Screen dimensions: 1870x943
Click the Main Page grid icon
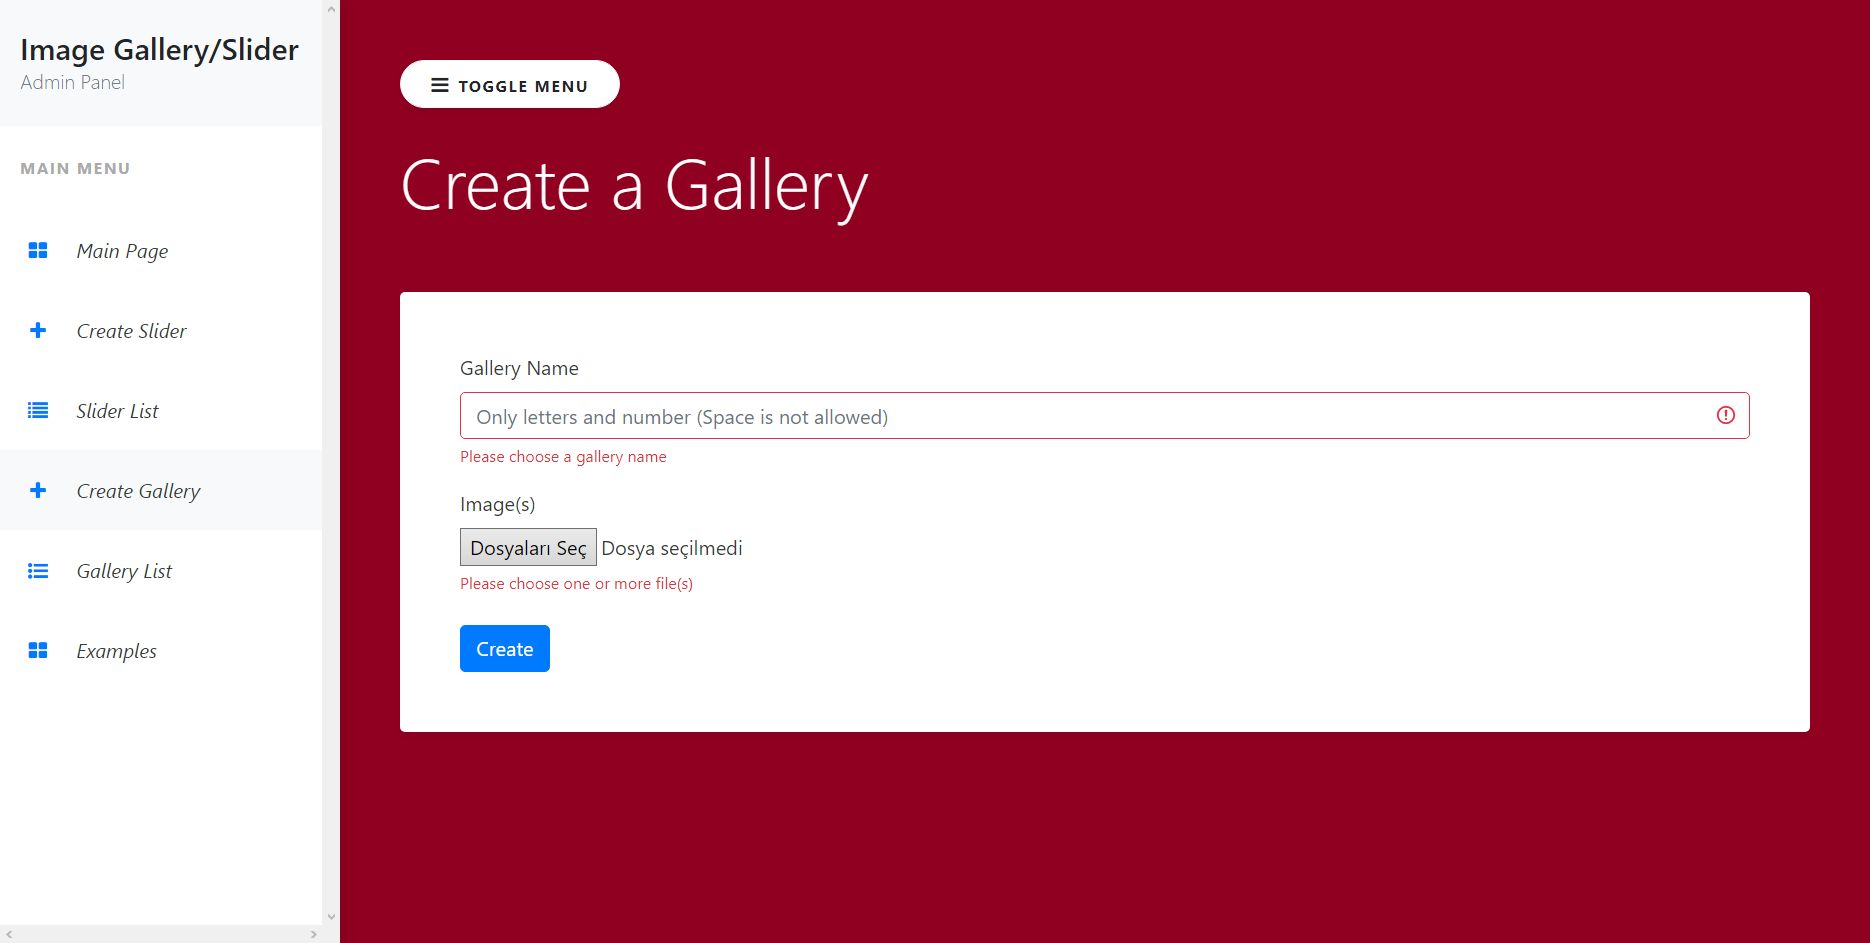click(38, 251)
